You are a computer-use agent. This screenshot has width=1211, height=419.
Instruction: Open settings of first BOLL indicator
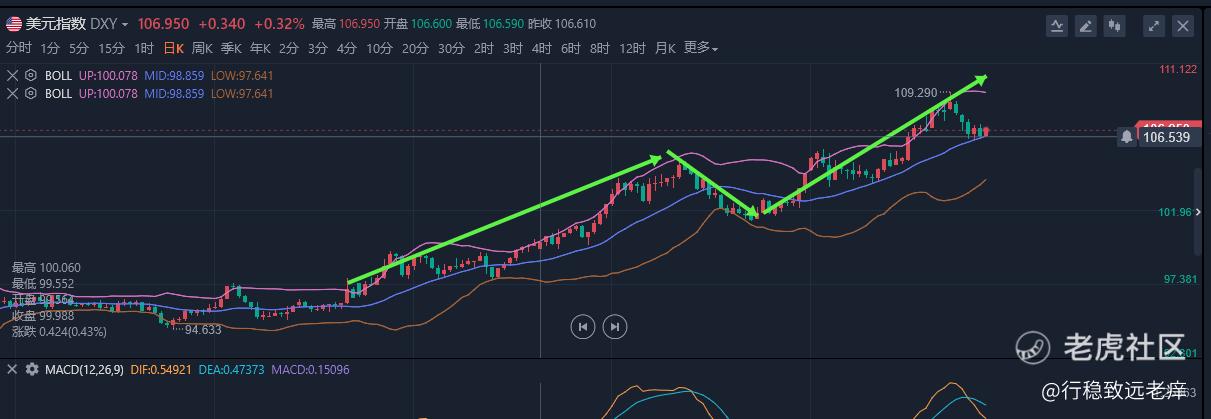(31, 75)
